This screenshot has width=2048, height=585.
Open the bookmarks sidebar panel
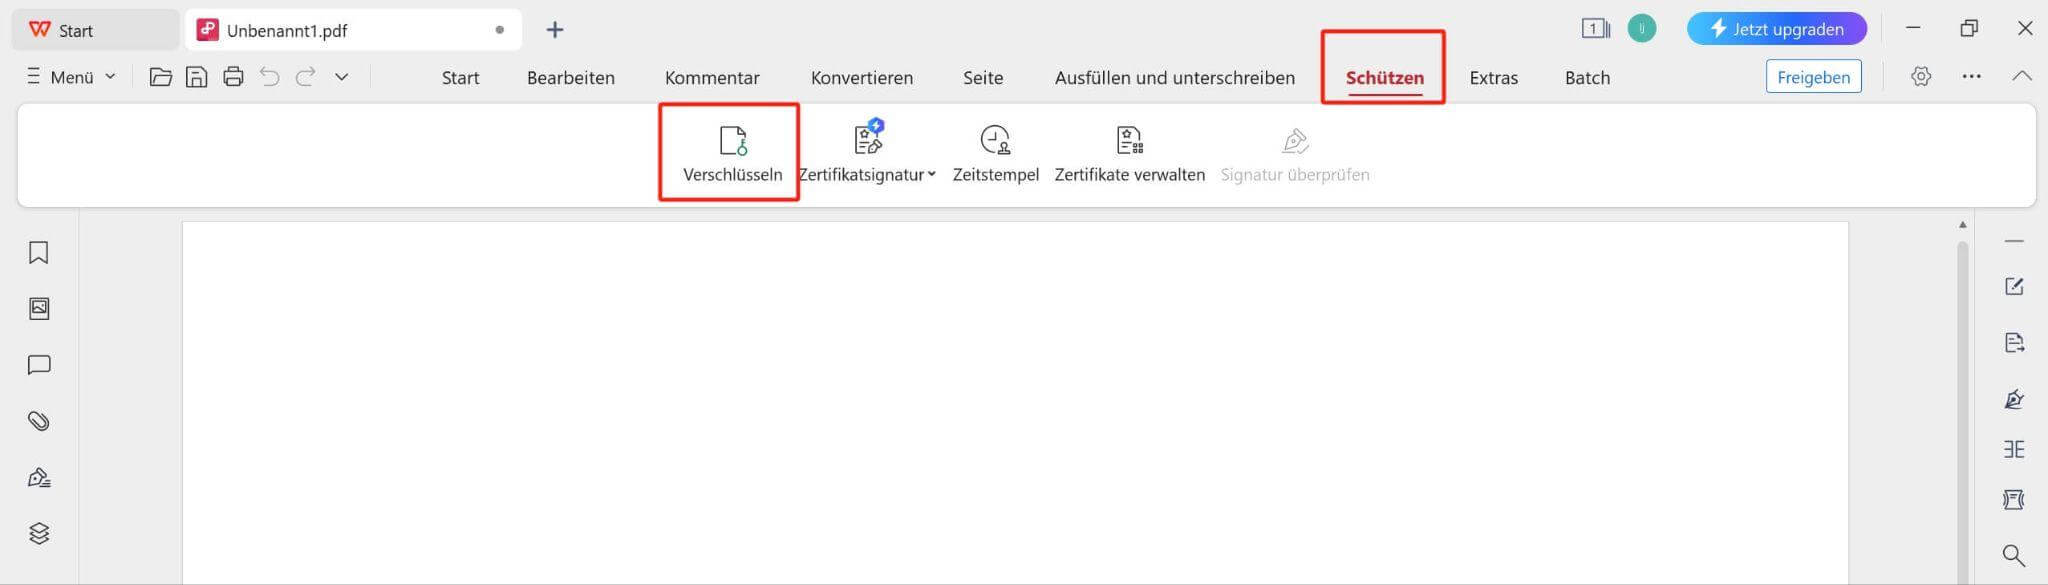(39, 253)
